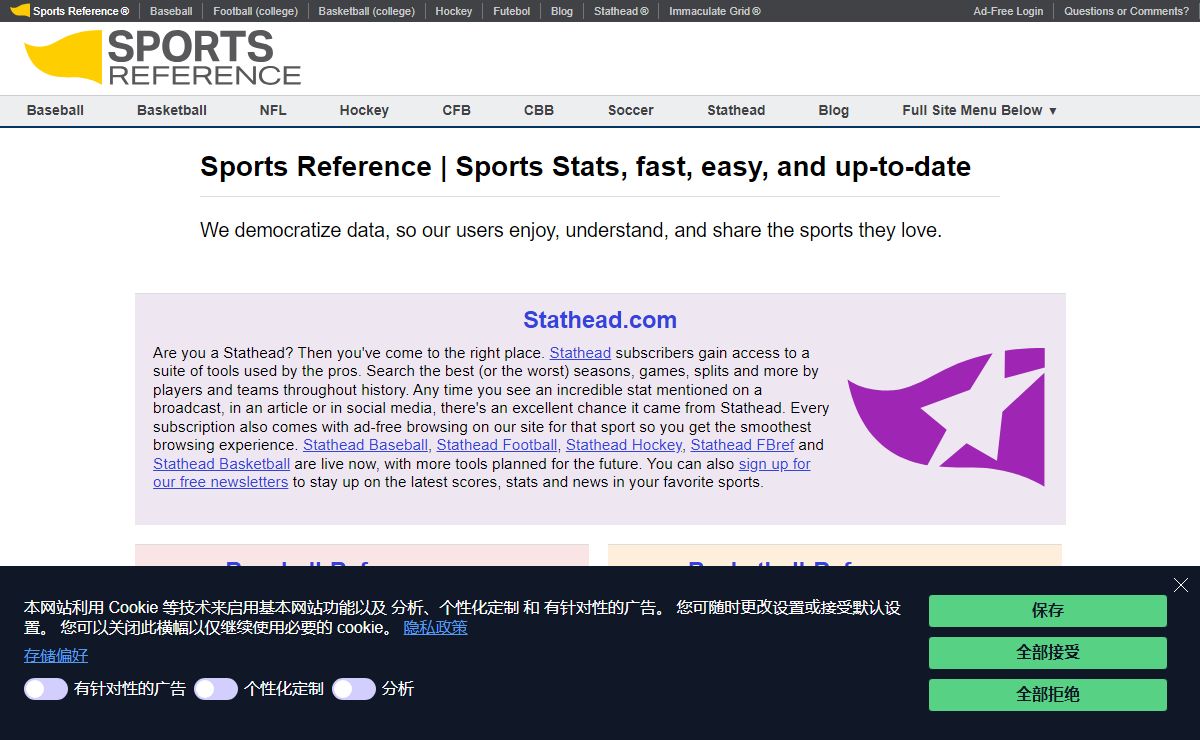This screenshot has height=740, width=1200.
Task: Toggle the 有针对性的广告 switch
Action: tap(46, 689)
